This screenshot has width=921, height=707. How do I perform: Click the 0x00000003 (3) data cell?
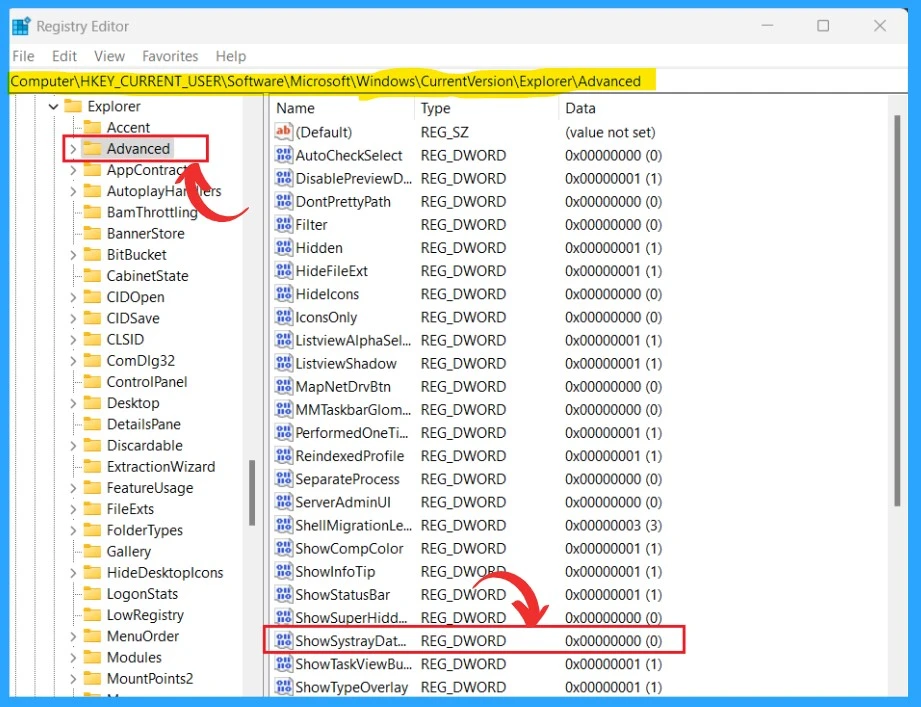tap(613, 526)
